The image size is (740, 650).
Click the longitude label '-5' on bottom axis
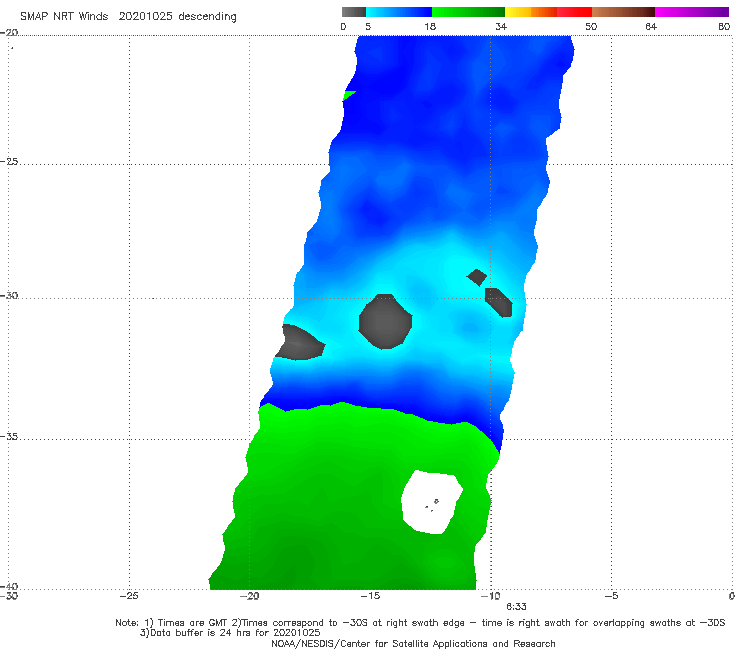(x=611, y=596)
